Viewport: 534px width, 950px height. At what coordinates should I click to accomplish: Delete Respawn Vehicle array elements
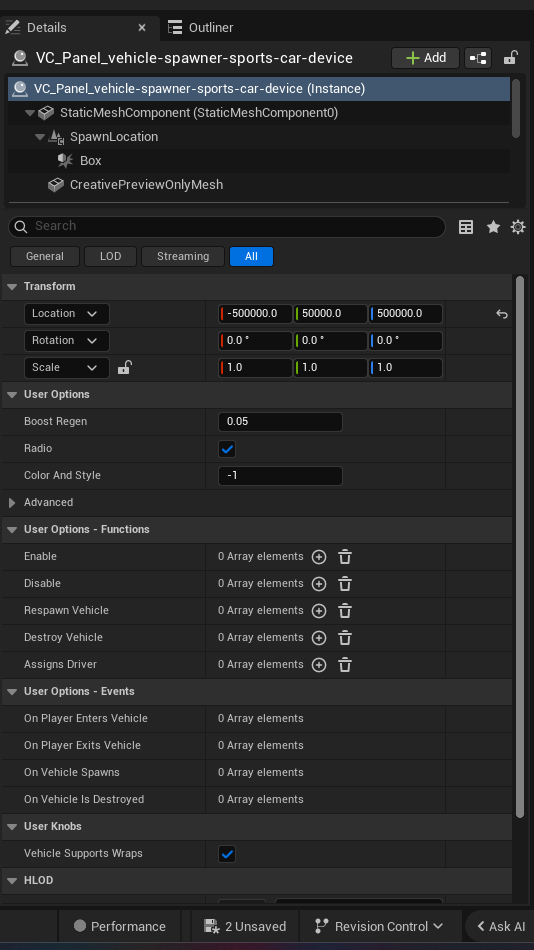coord(345,611)
